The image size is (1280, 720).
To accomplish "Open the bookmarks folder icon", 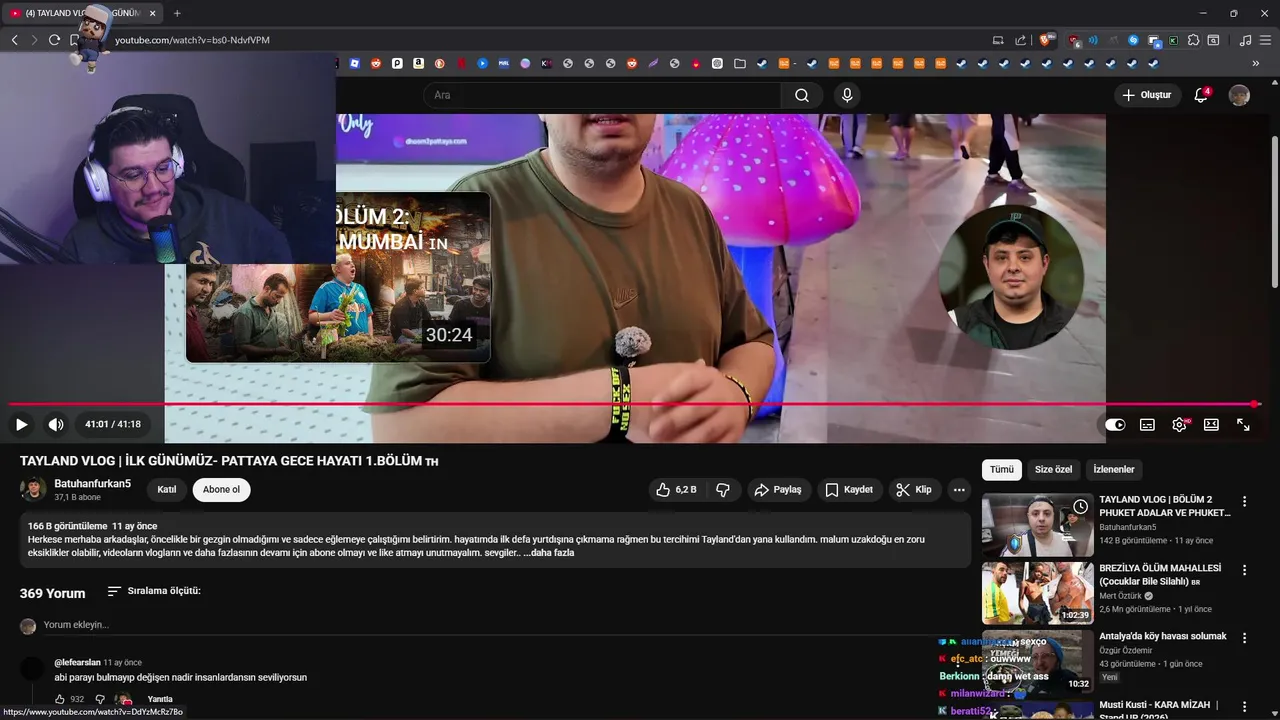I will (x=739, y=63).
